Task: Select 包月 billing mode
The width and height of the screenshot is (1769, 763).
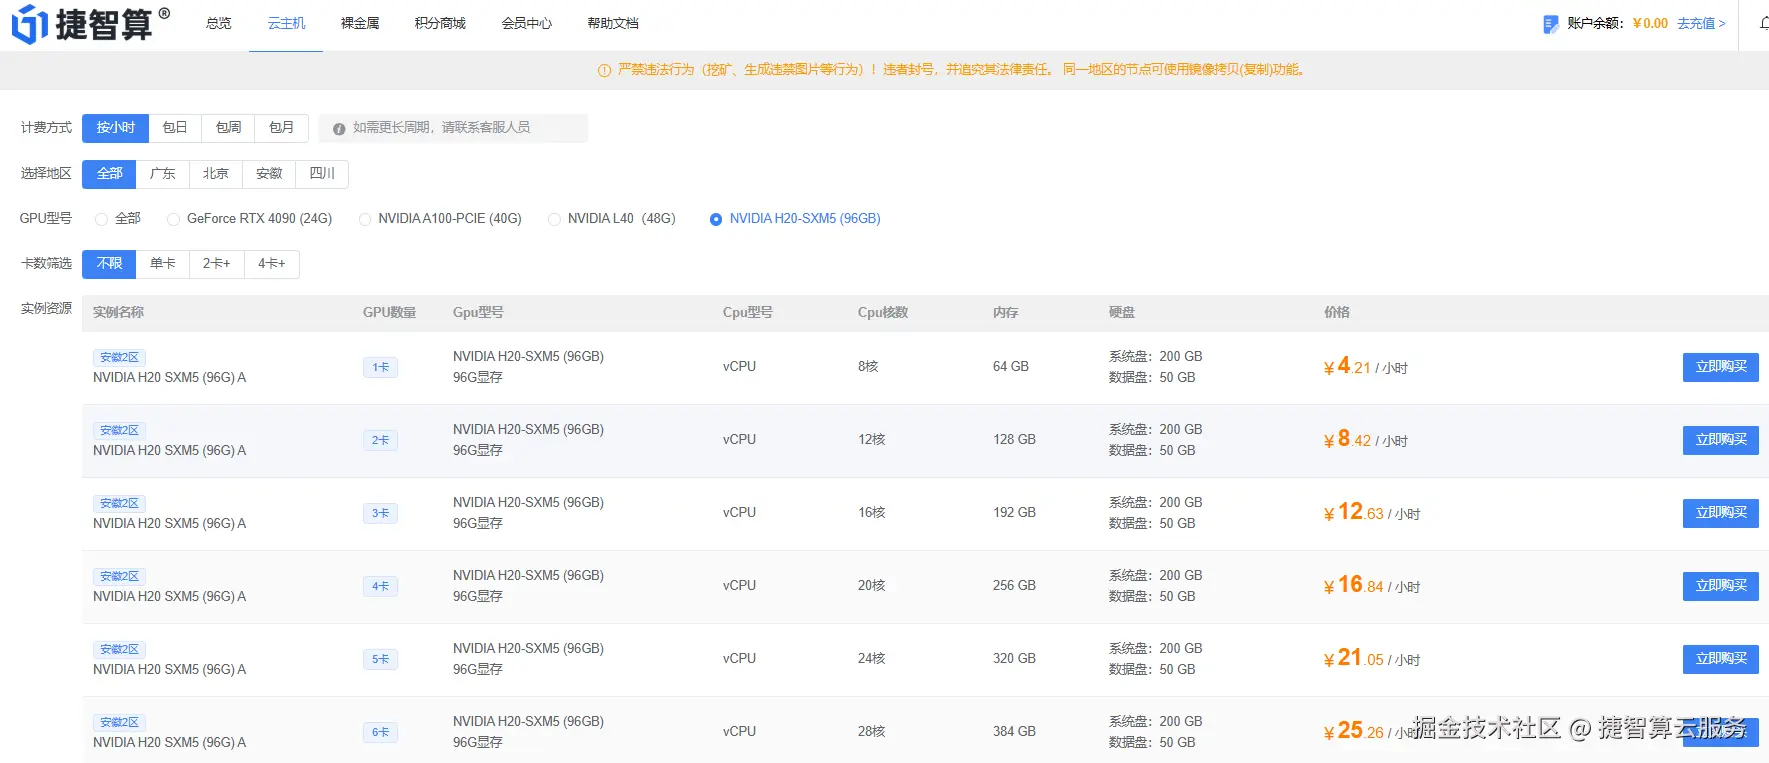Action: click(282, 128)
